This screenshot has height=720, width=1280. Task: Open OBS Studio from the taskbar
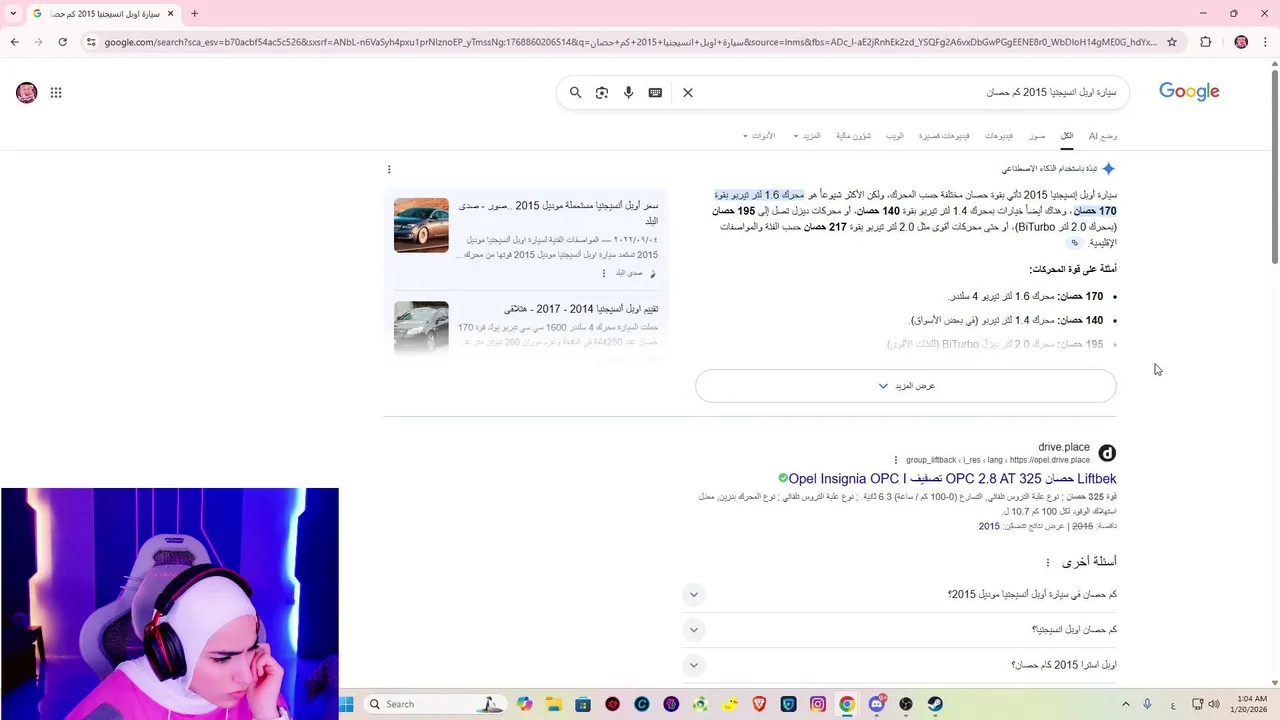coord(906,704)
